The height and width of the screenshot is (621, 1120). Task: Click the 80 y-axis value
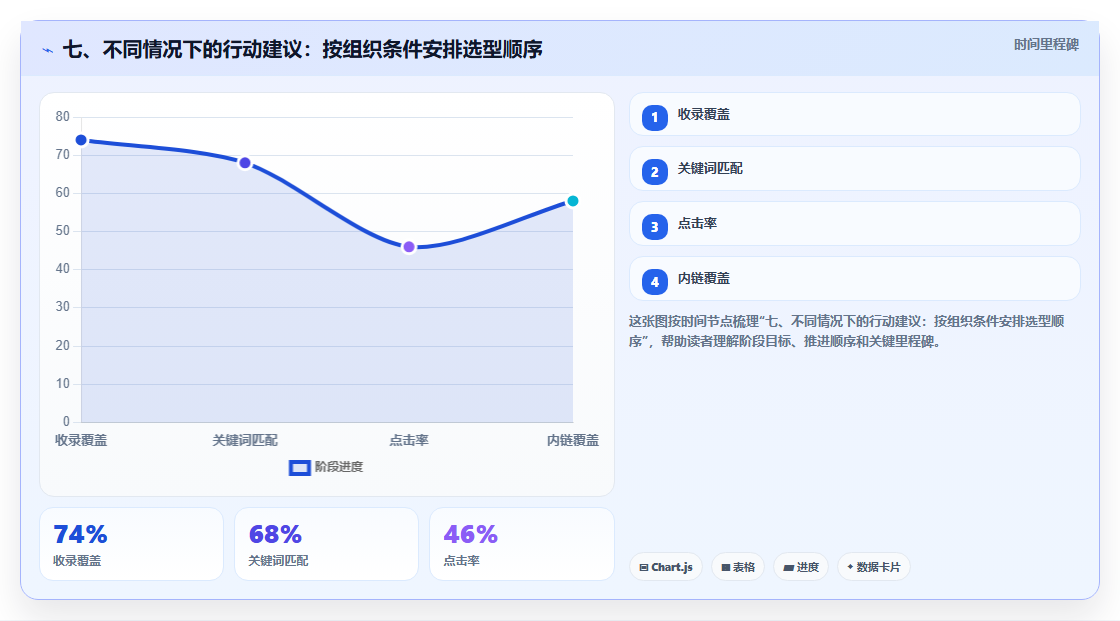pyautogui.click(x=63, y=116)
